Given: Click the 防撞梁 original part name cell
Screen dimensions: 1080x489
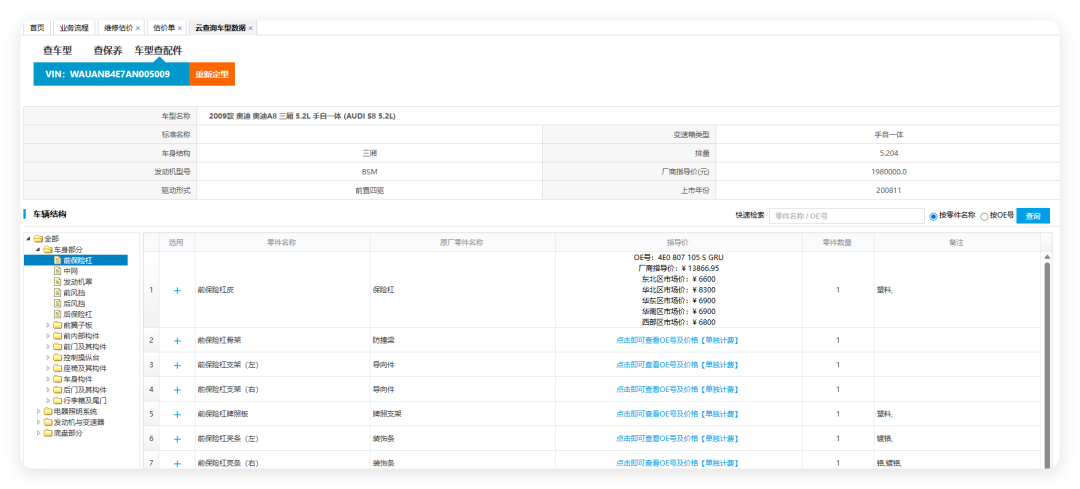Looking at the screenshot, I should [x=462, y=340].
